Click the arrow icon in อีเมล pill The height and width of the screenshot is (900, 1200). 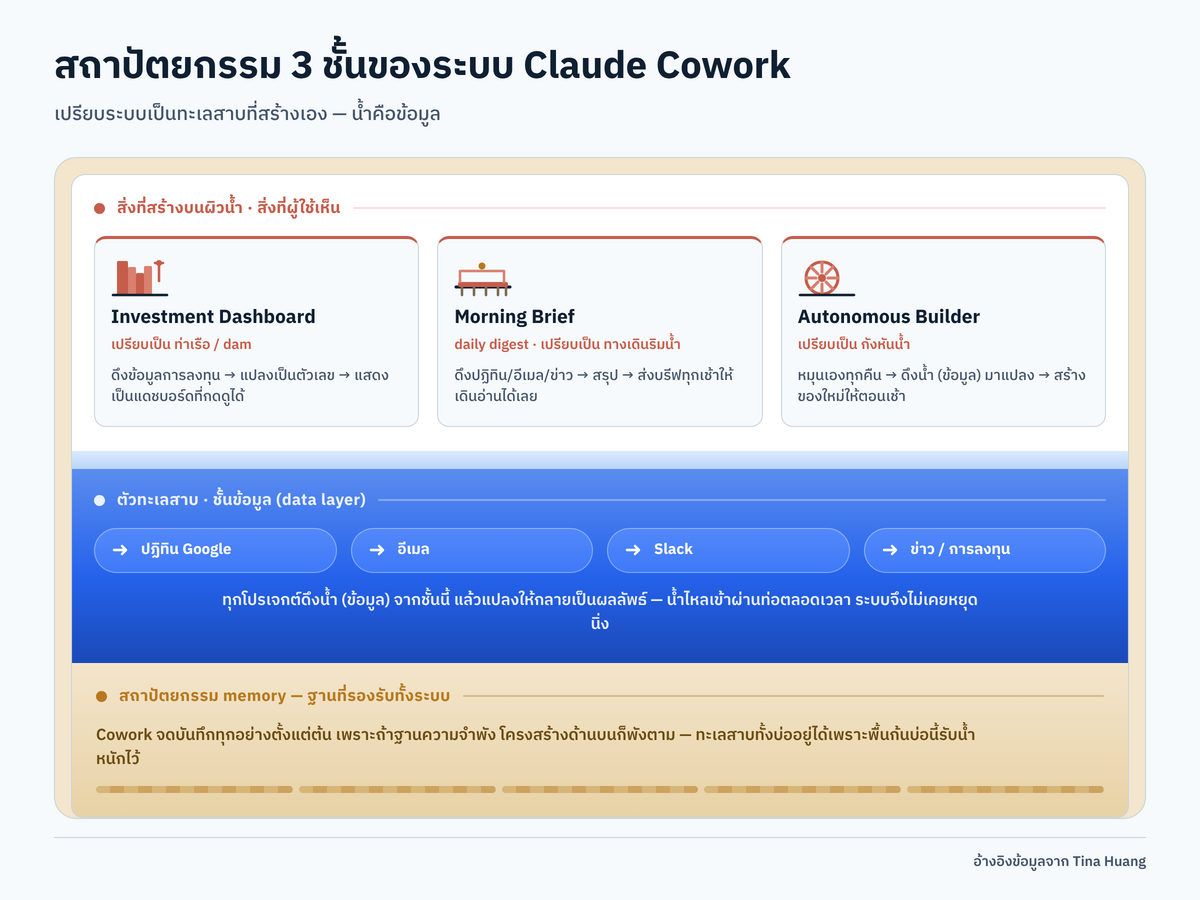377,550
